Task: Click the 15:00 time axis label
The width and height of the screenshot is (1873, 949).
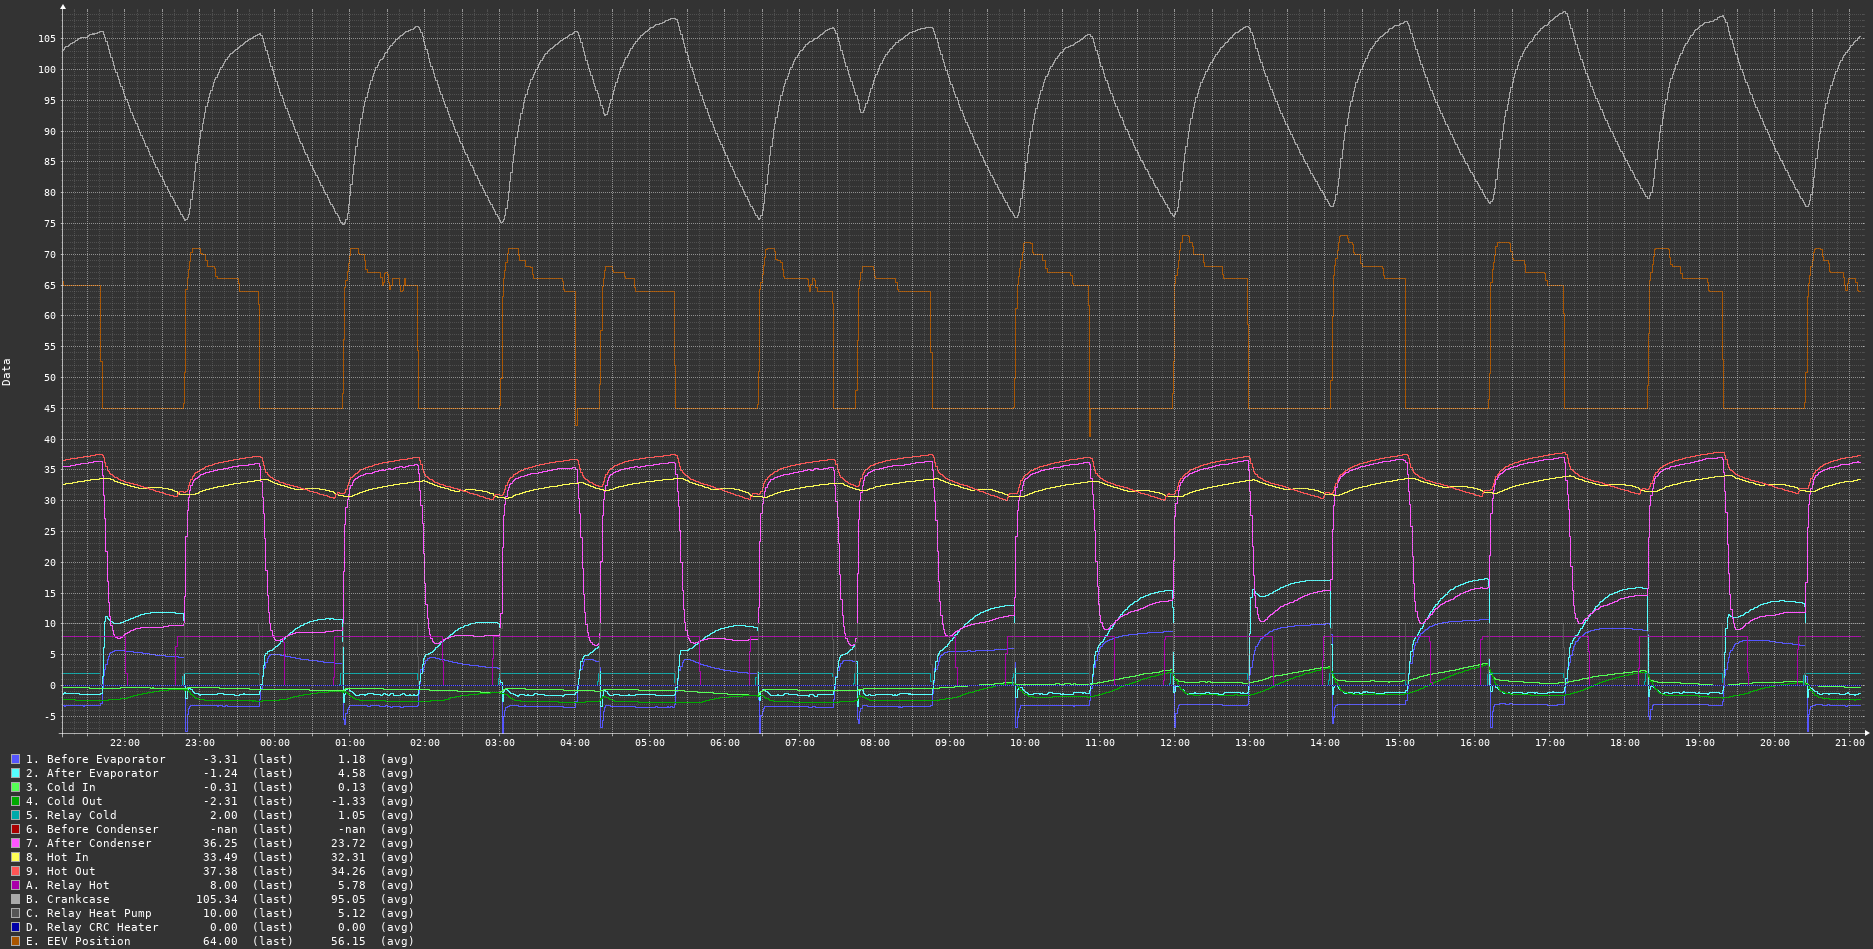Action: (1400, 743)
